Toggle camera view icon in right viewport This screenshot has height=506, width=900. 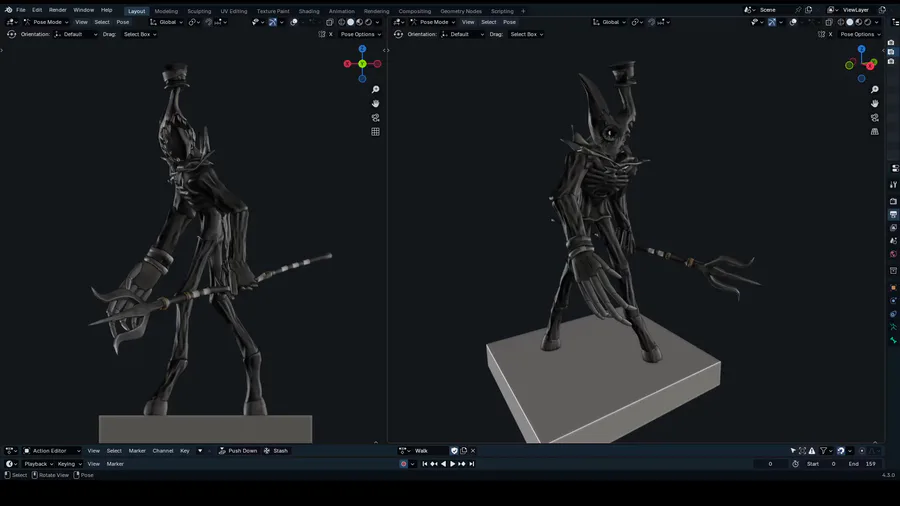875,118
